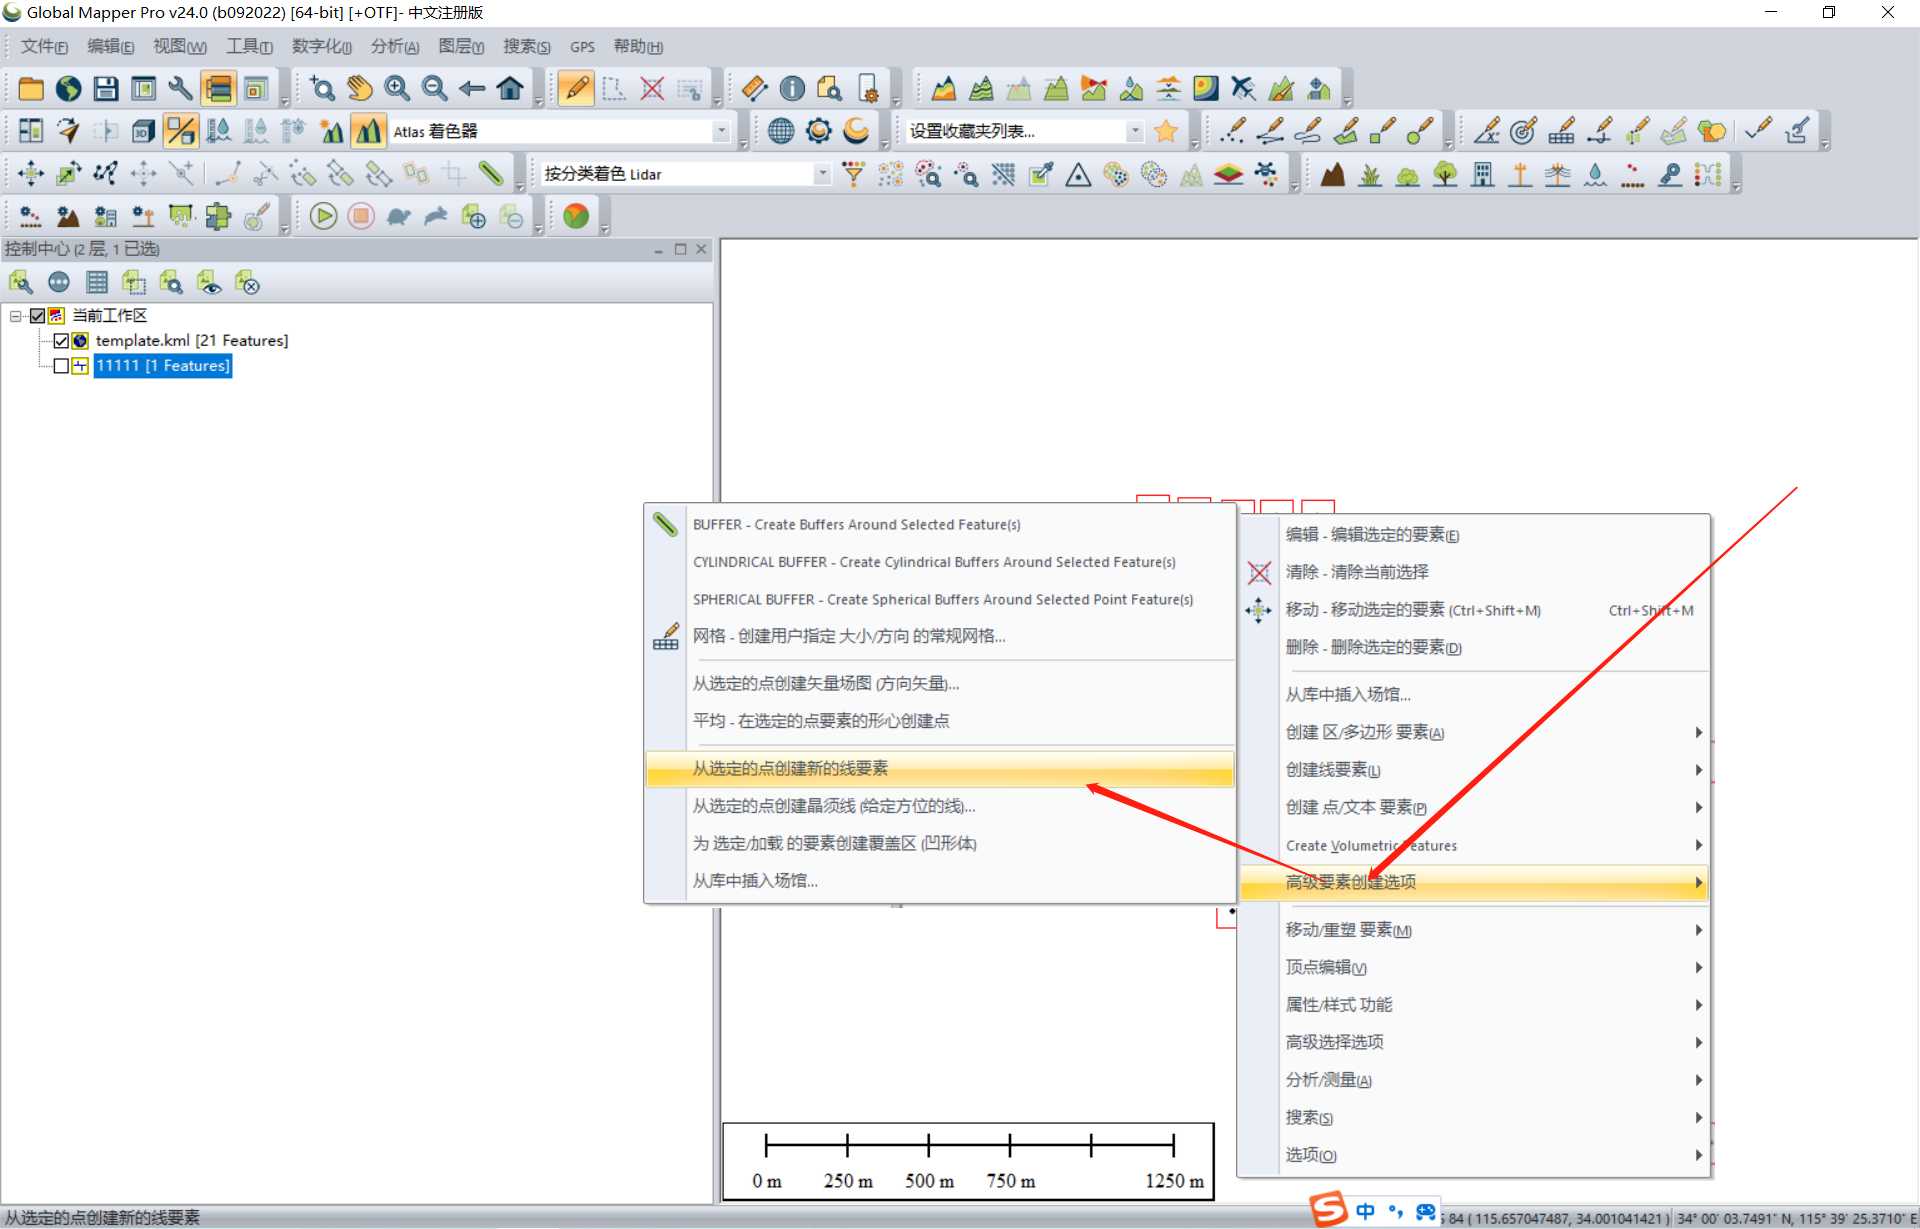Select the Pan hand tool
Image resolution: width=1920 pixels, height=1229 pixels.
(x=360, y=89)
